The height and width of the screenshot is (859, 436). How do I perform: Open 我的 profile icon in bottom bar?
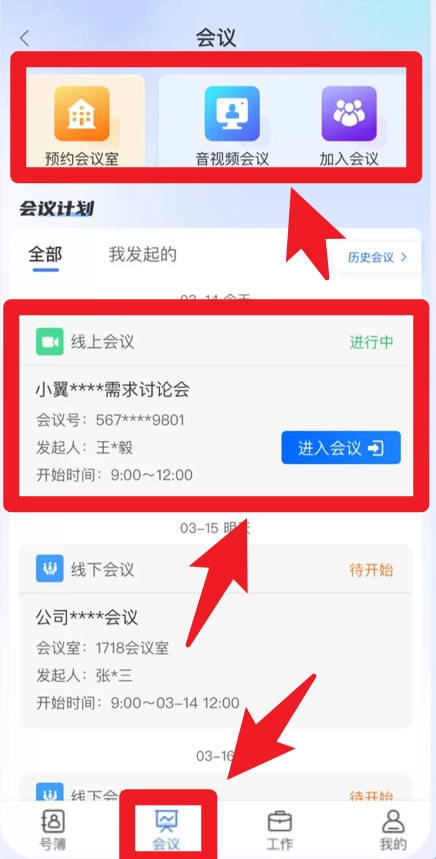(393, 821)
